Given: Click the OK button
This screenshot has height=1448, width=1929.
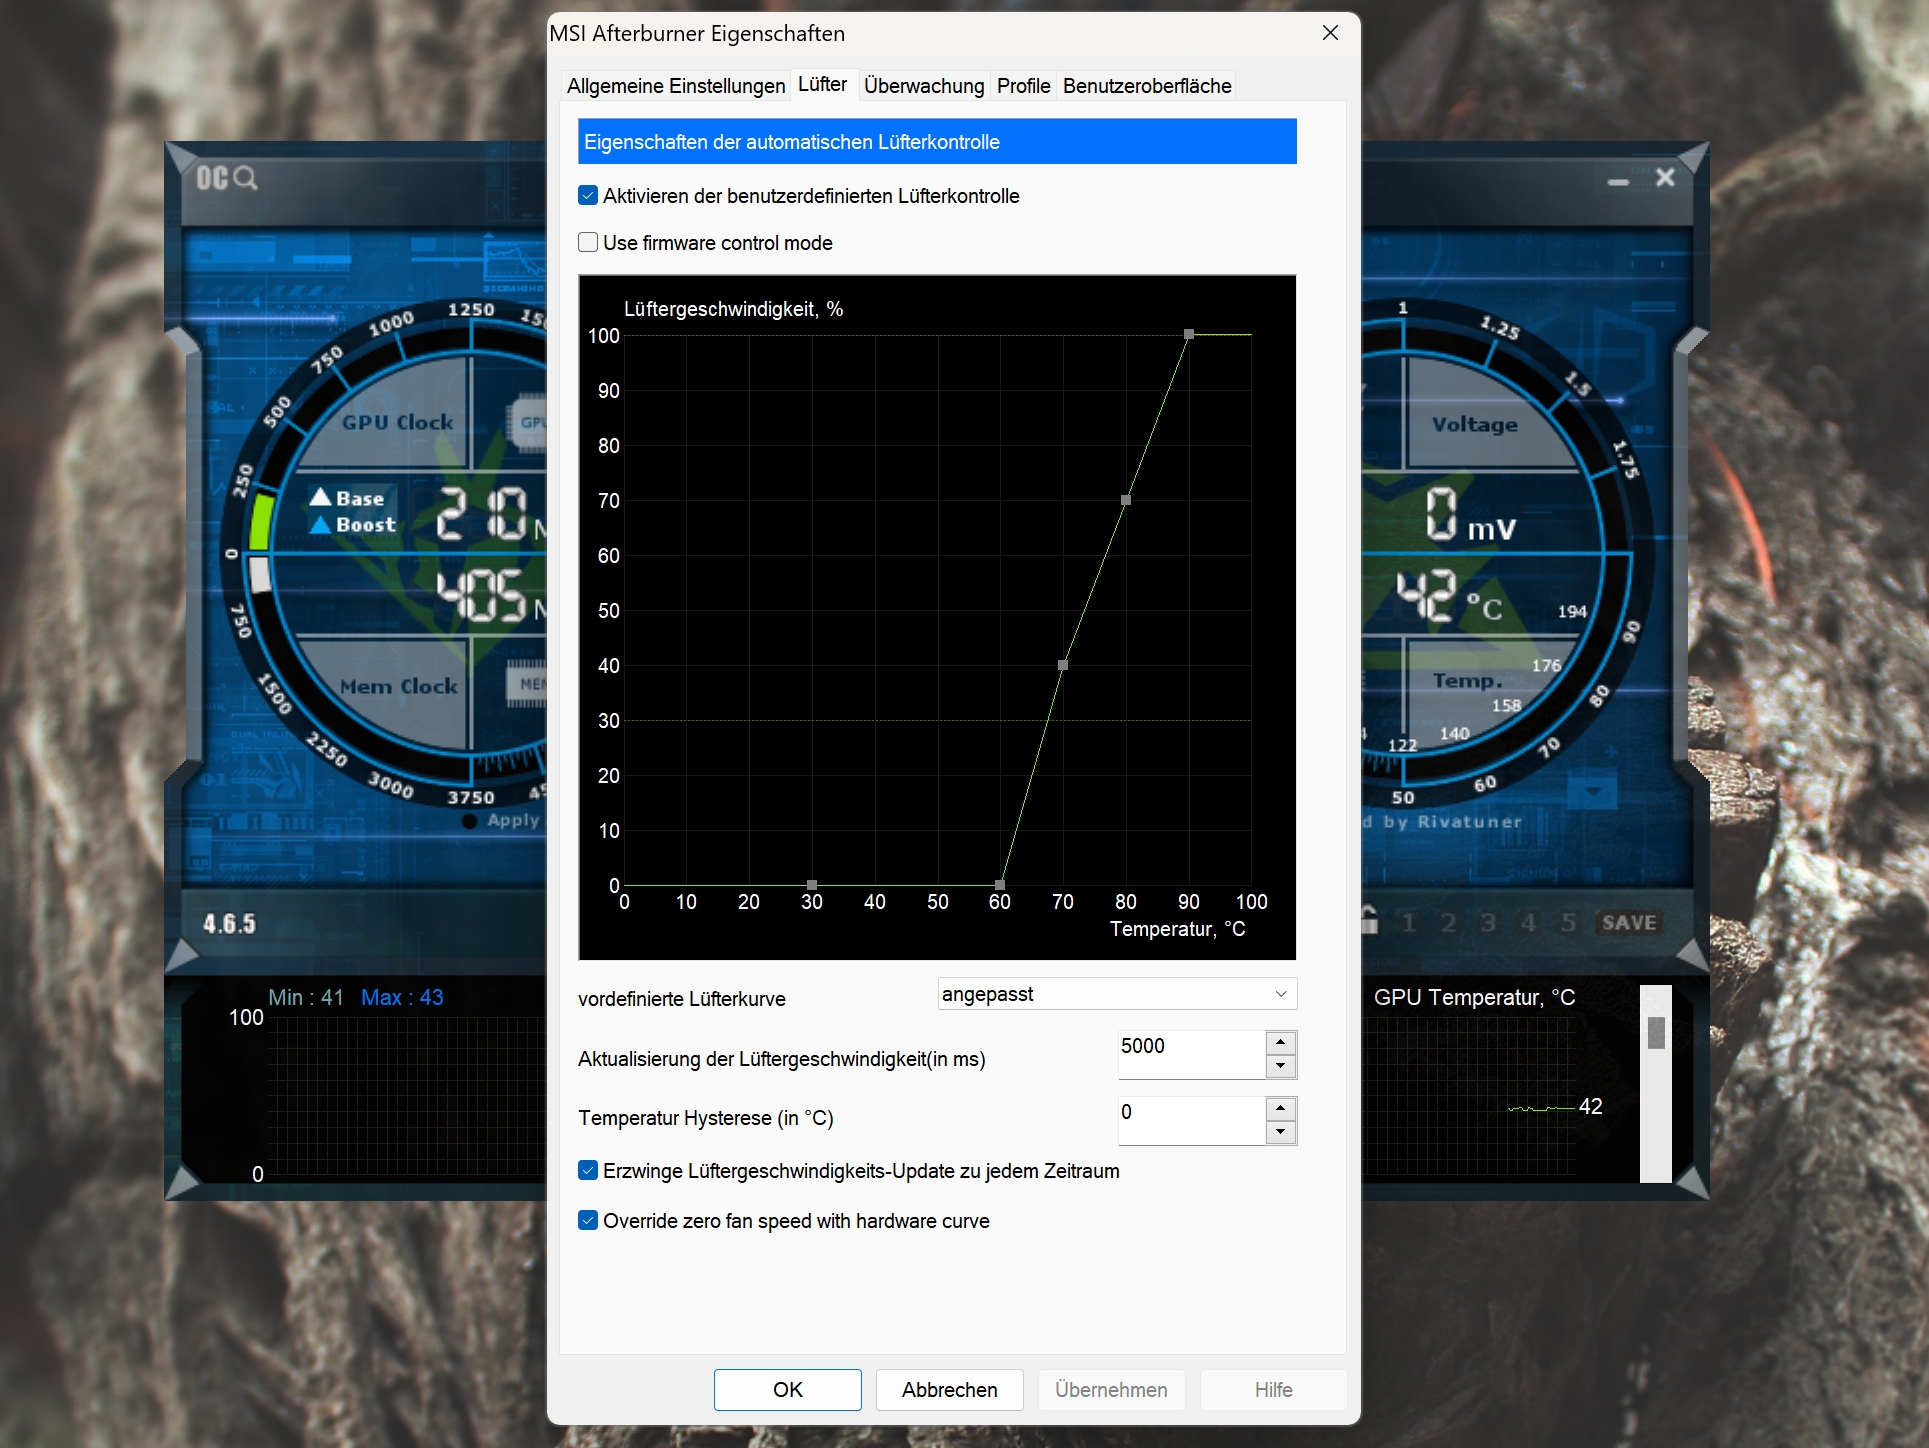Looking at the screenshot, I should click(787, 1390).
